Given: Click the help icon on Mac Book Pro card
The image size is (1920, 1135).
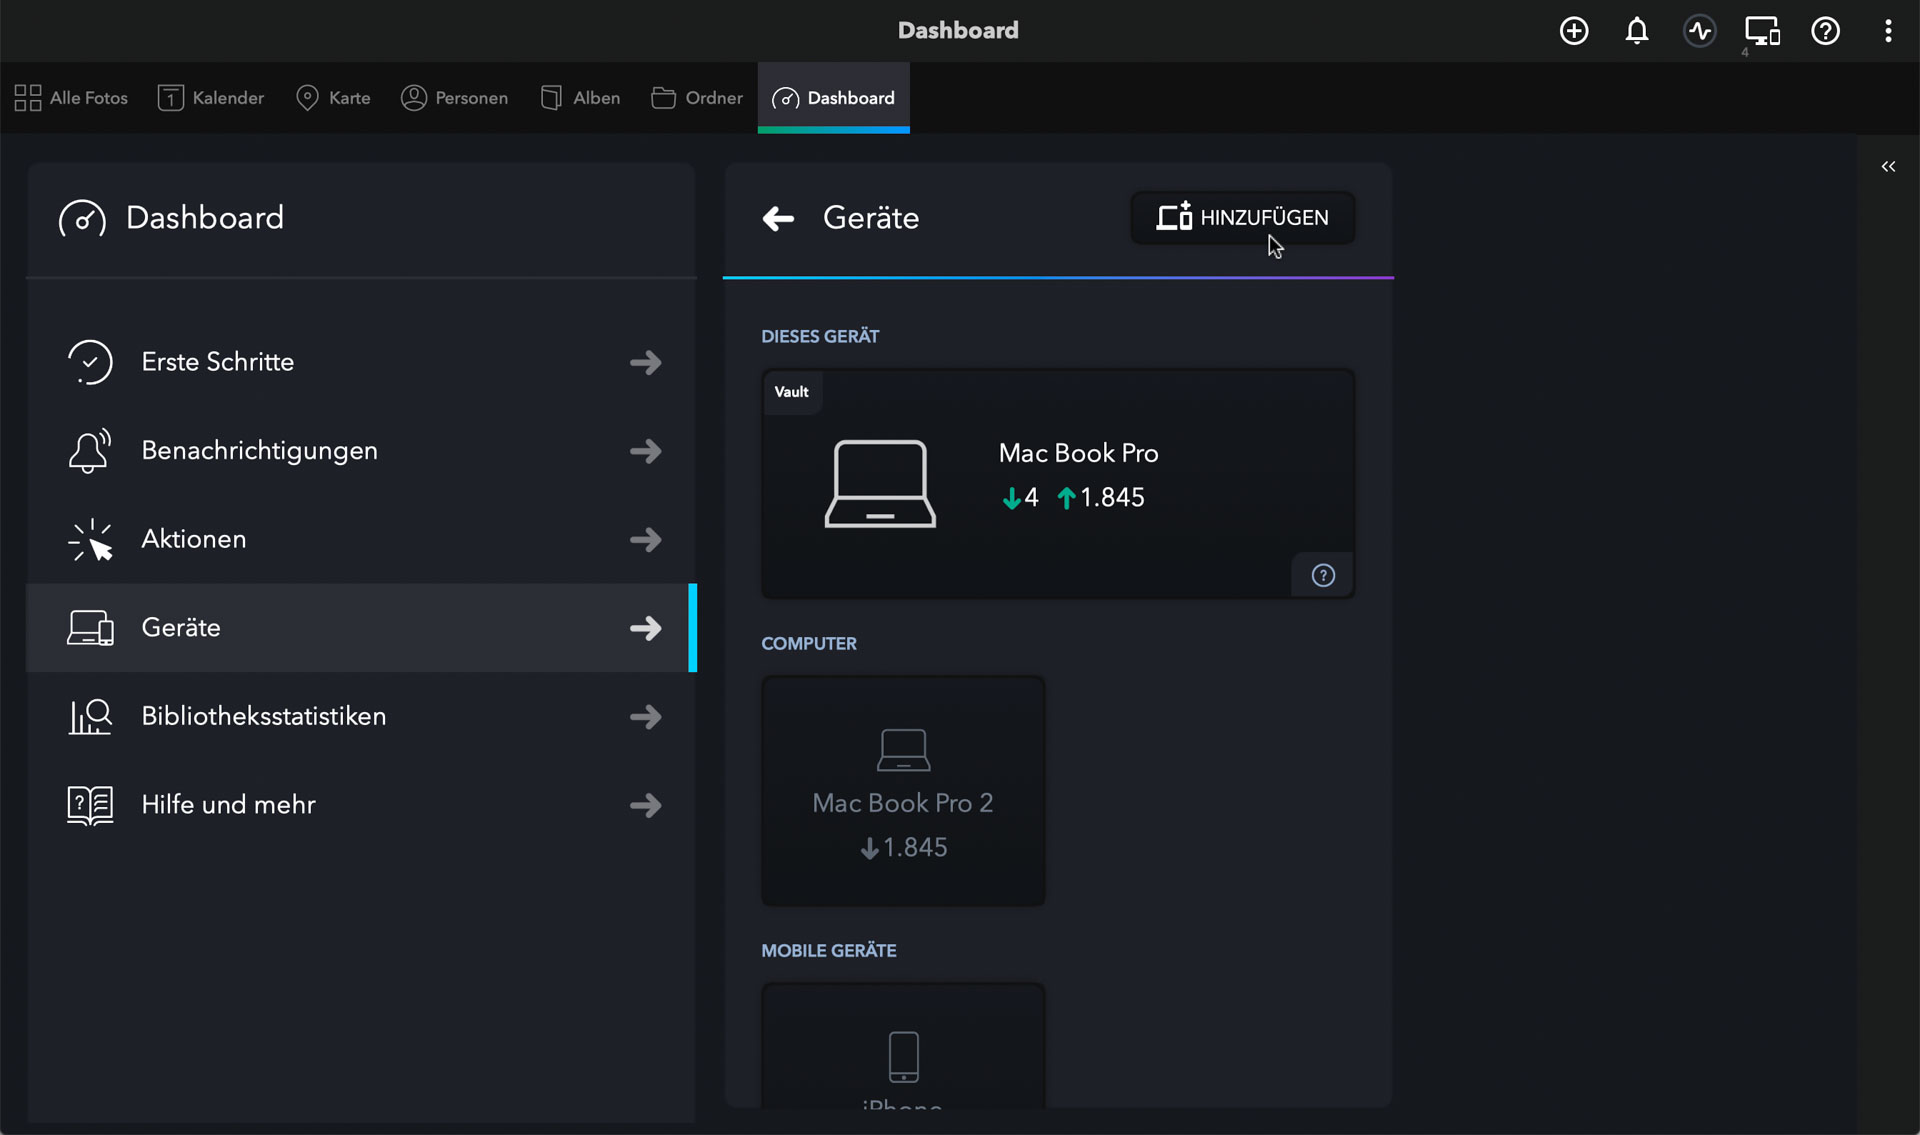Looking at the screenshot, I should click(x=1323, y=575).
